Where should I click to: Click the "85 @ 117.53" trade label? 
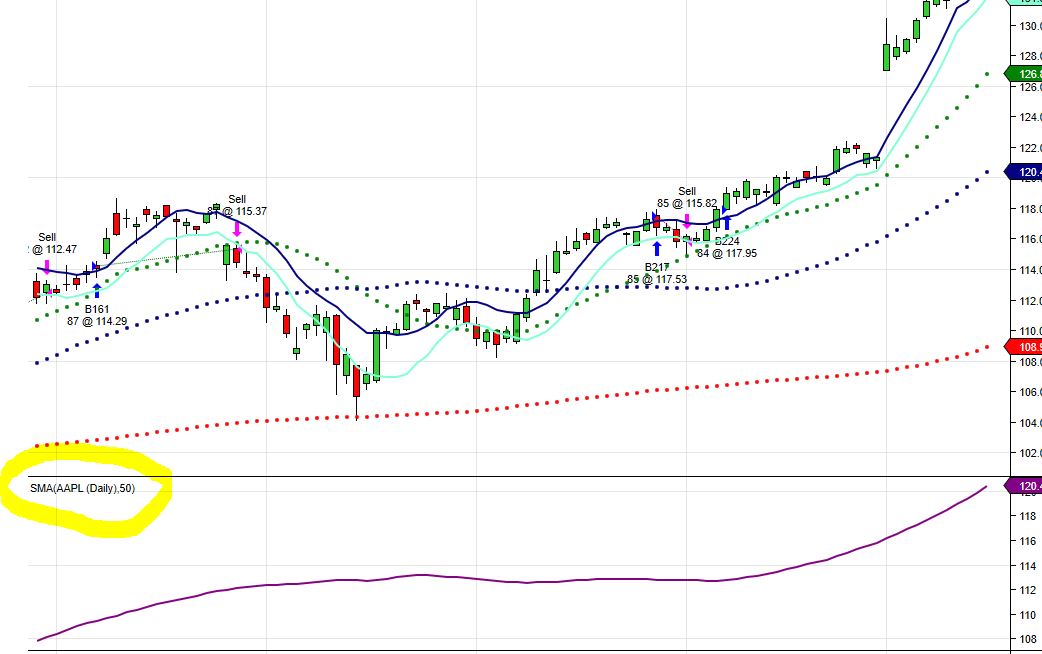tap(657, 279)
